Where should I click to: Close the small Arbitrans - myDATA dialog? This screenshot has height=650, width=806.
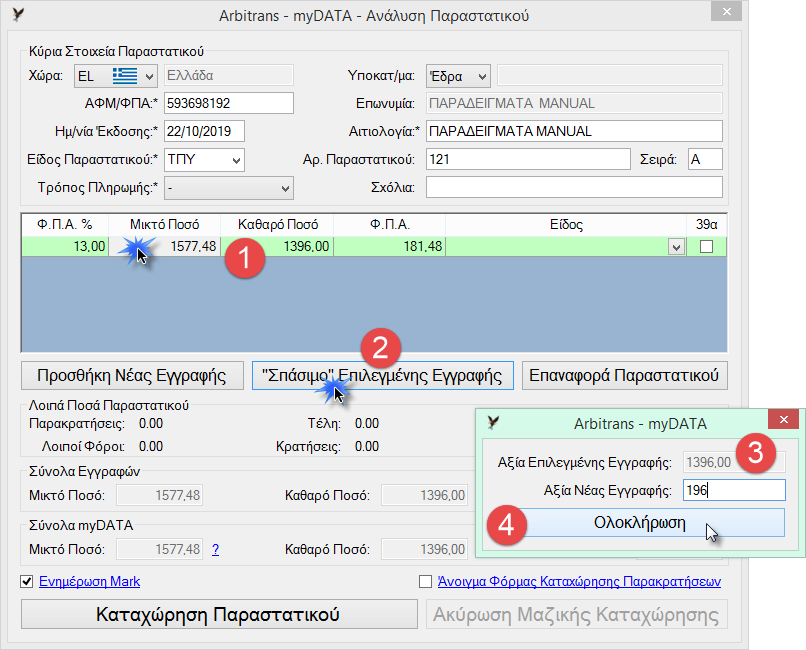[x=783, y=420]
